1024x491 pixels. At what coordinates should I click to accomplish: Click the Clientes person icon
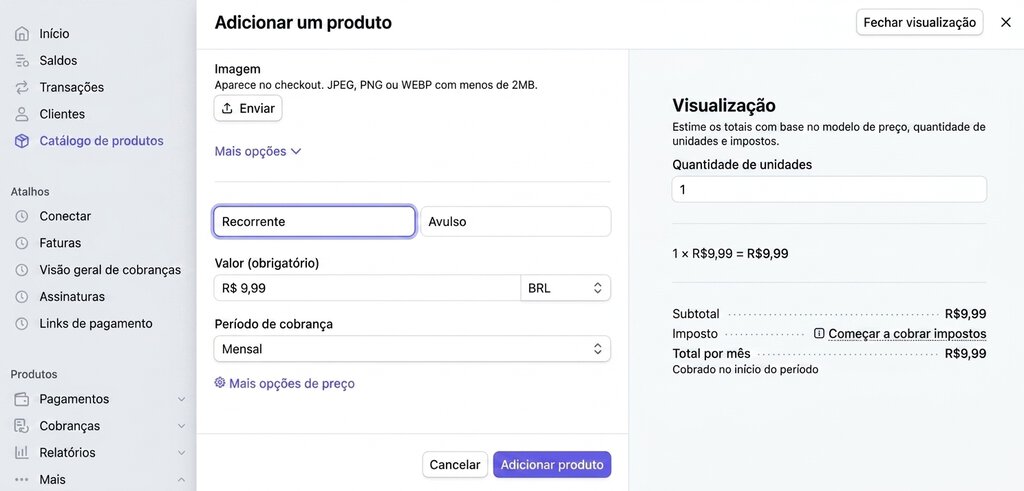(22, 114)
